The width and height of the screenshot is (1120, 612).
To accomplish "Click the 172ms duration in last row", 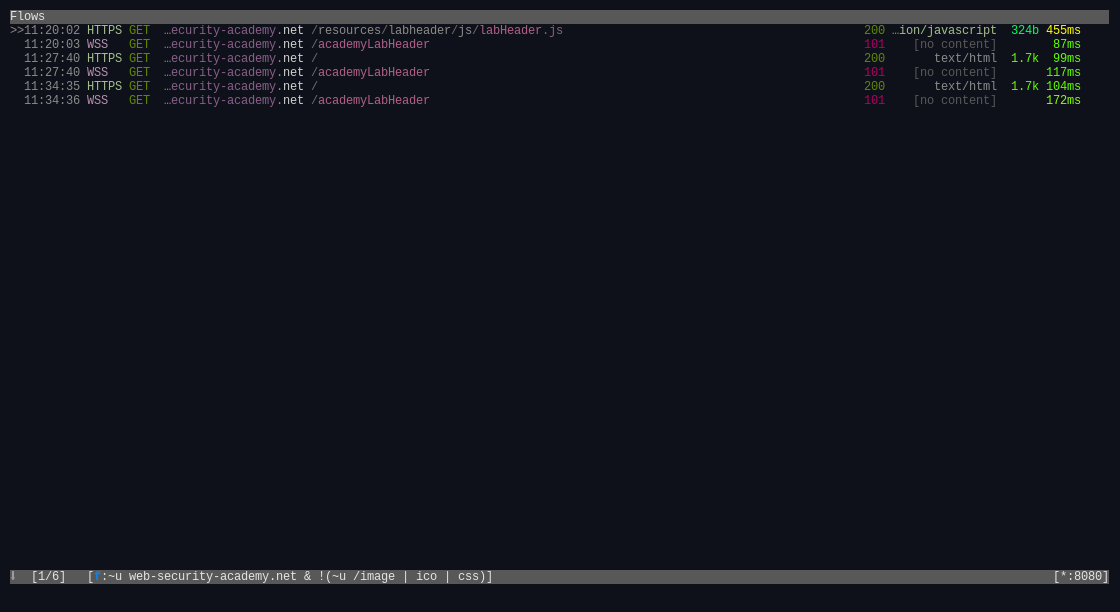I will (x=1063, y=101).
